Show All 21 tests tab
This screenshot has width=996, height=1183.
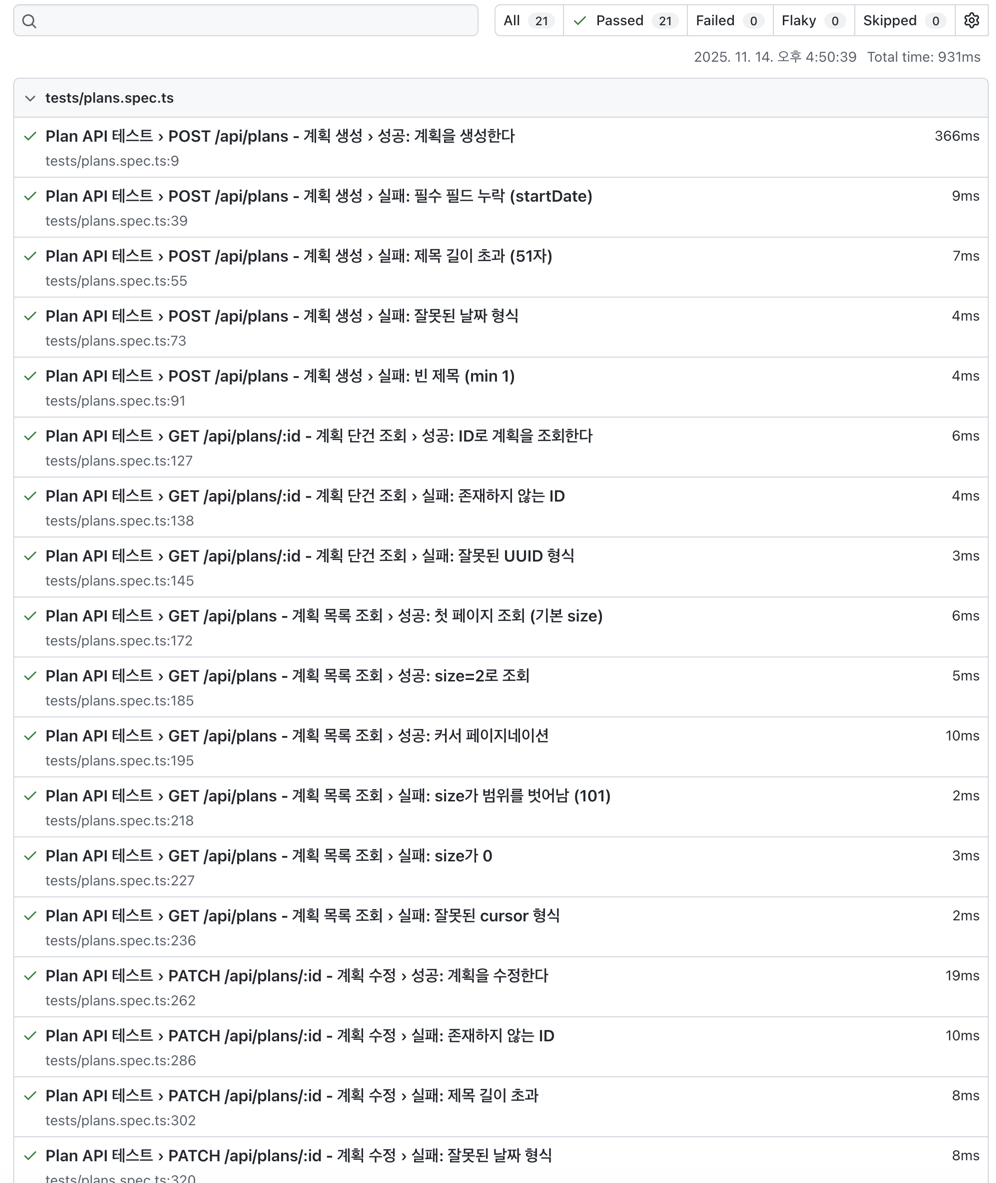[528, 21]
